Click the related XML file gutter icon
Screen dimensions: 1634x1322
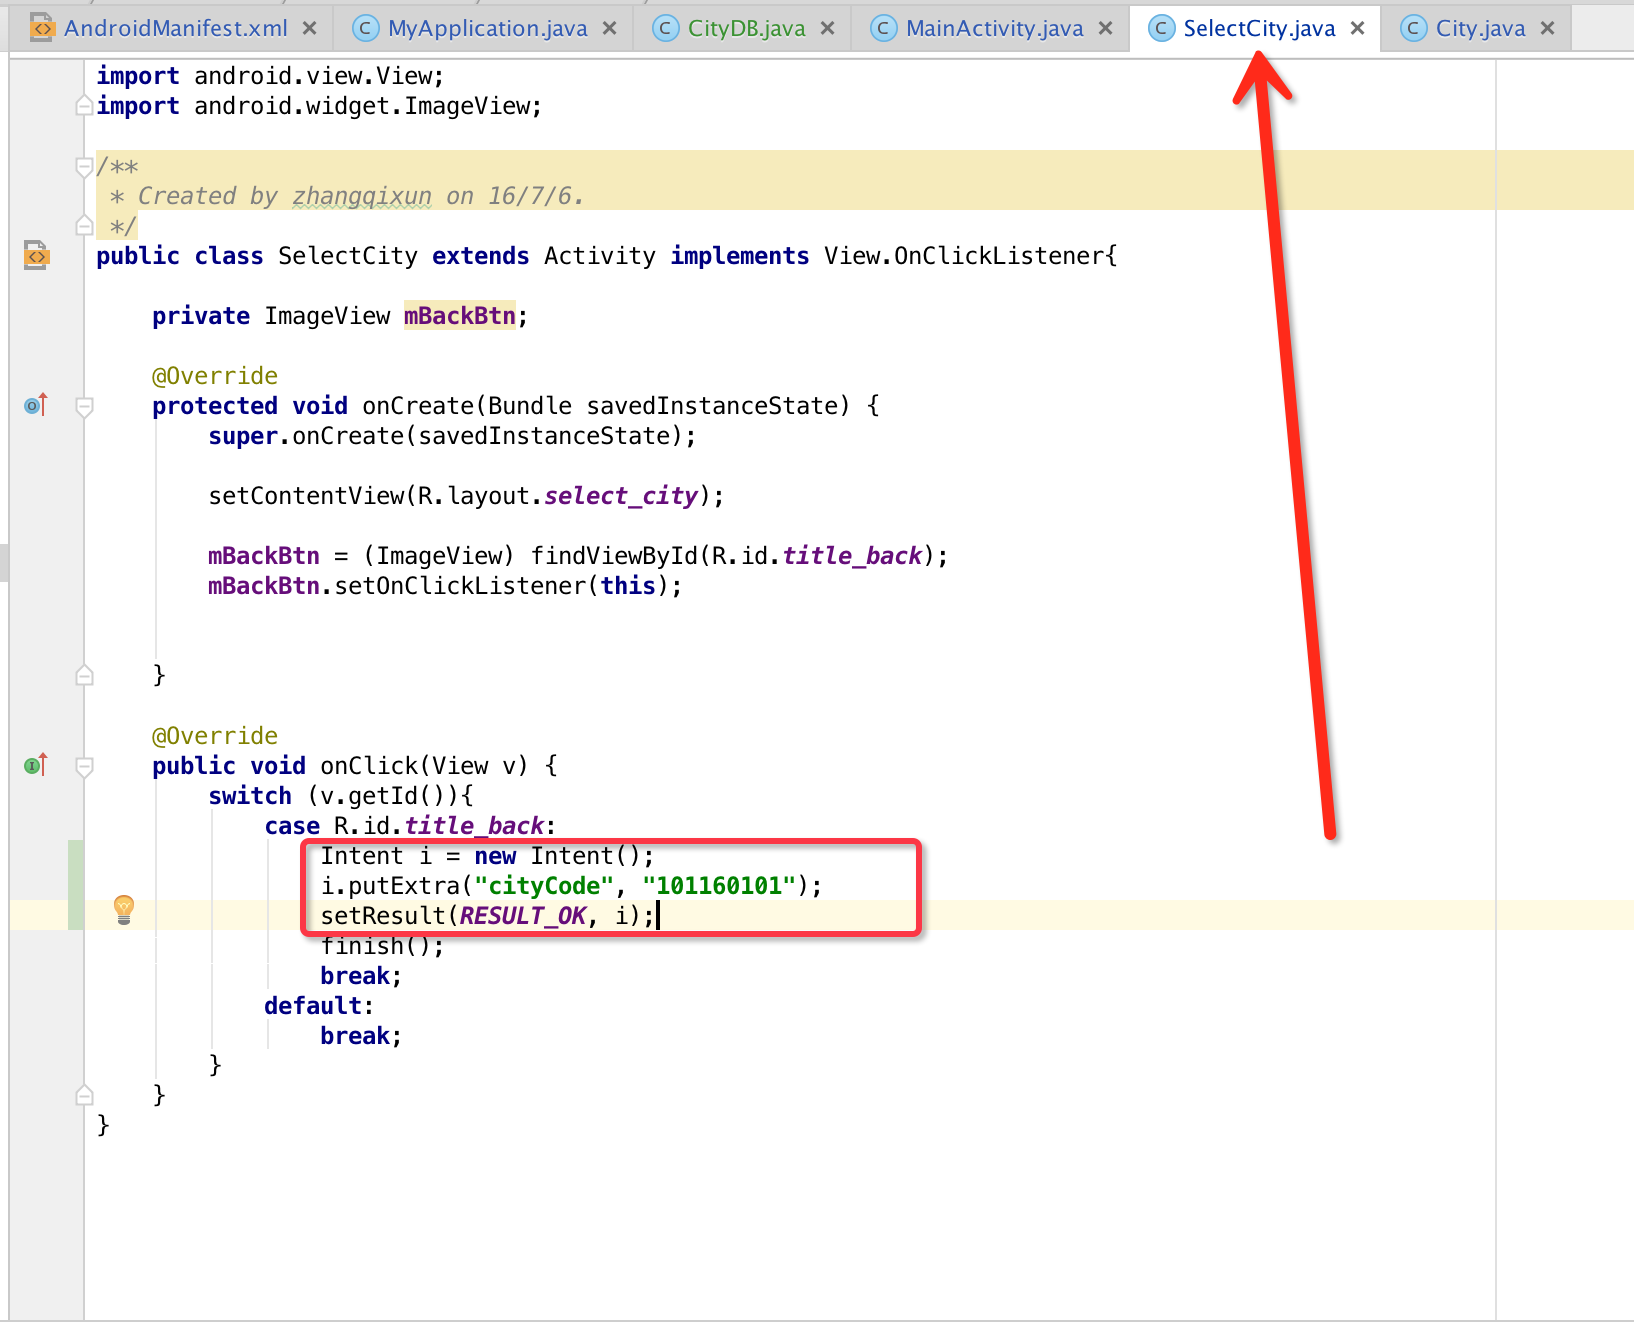[36, 255]
